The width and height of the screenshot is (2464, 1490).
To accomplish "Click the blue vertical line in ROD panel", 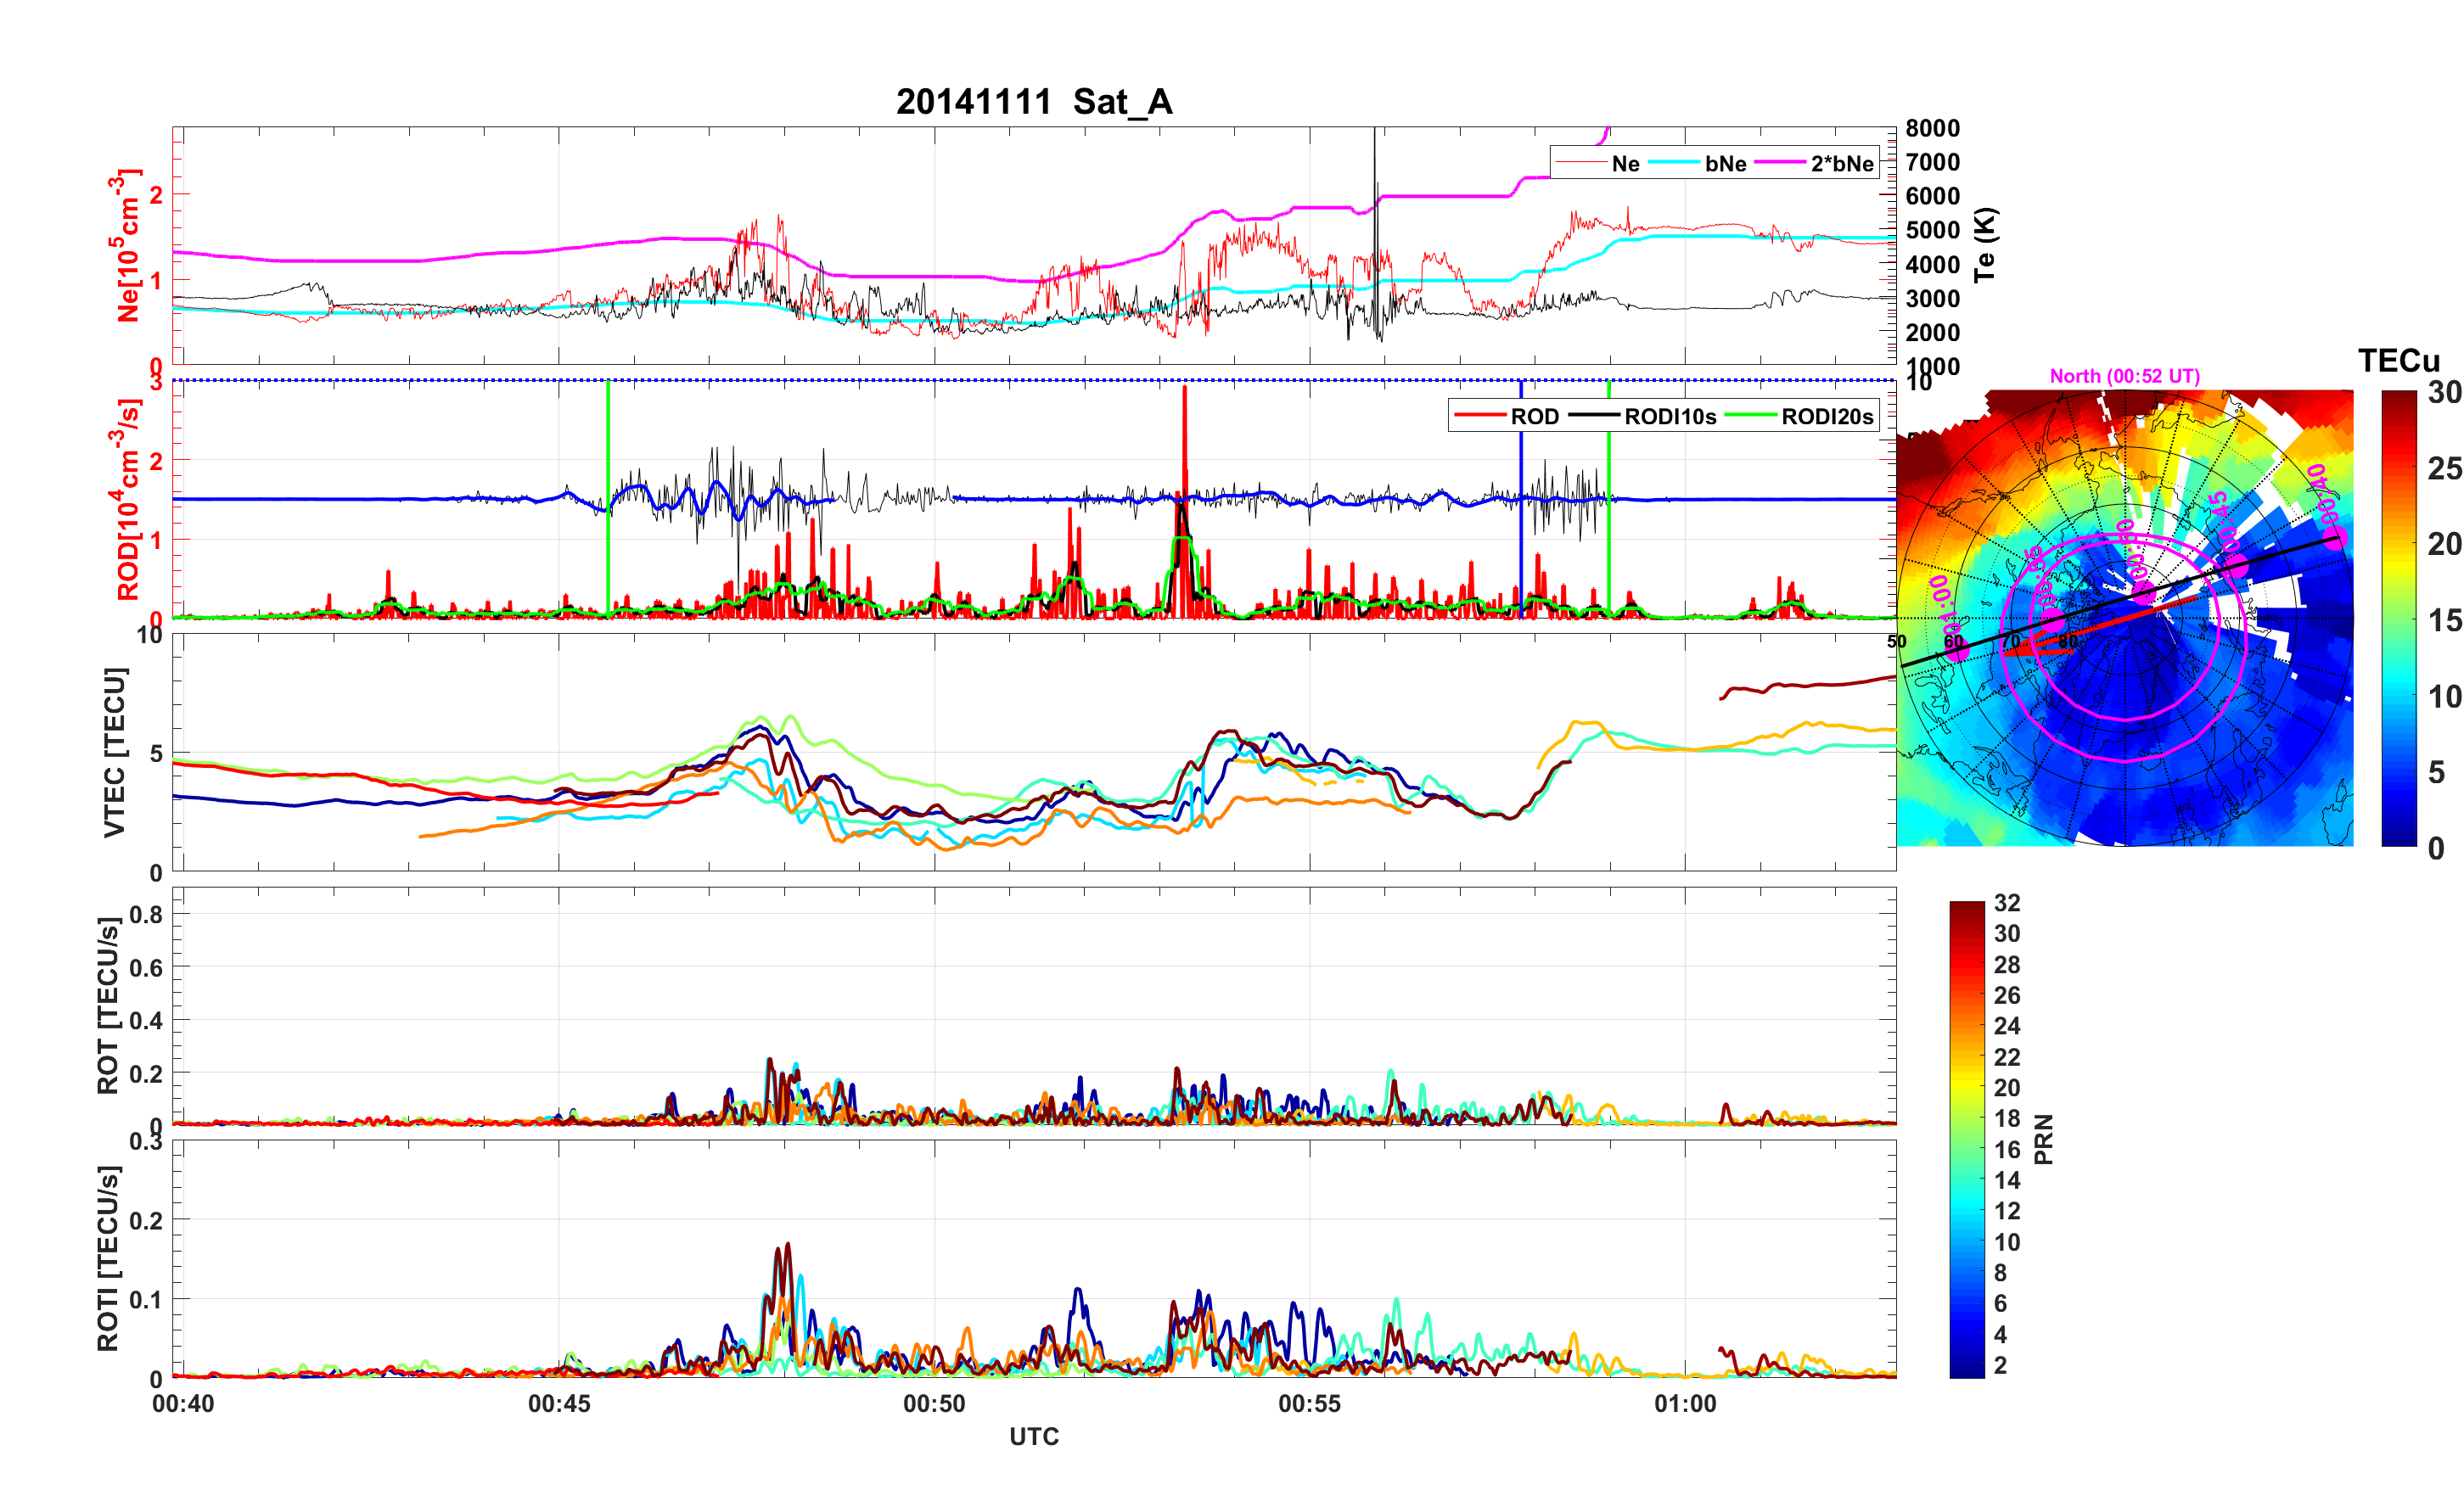I will [1521, 450].
